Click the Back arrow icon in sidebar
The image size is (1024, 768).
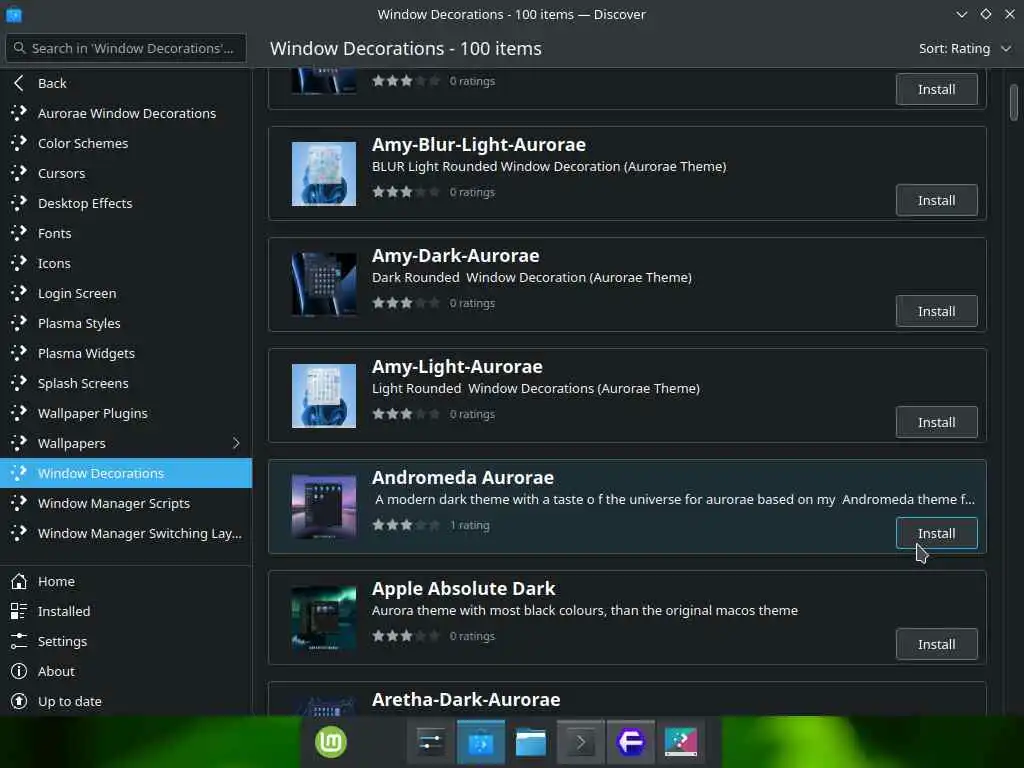(x=19, y=83)
